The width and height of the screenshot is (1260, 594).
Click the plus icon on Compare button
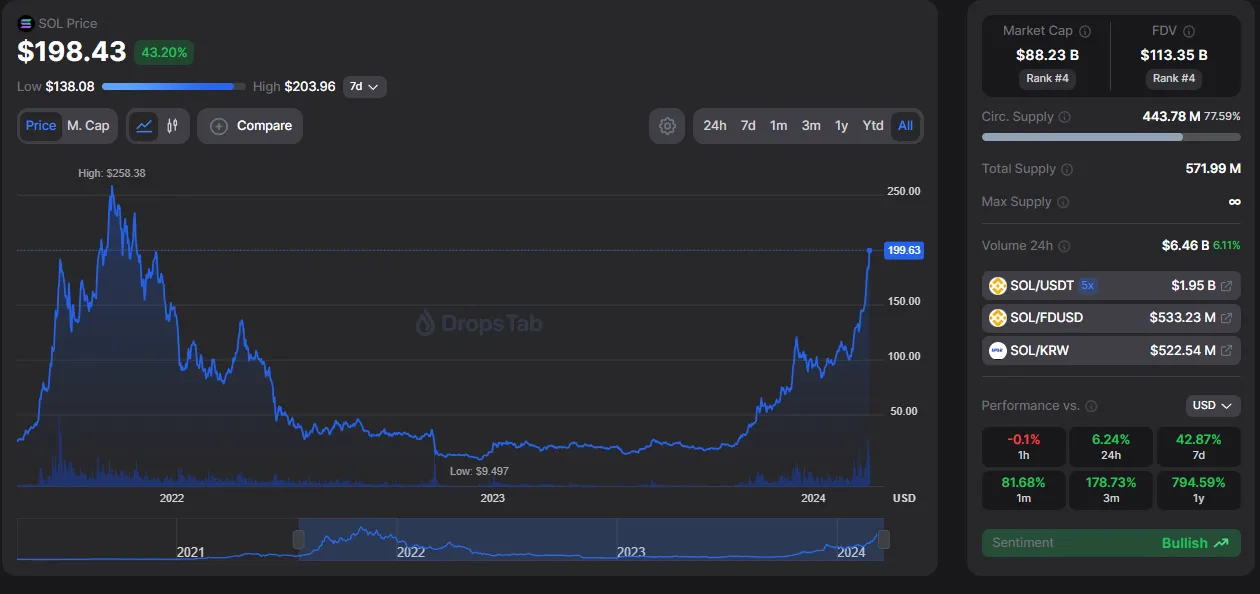point(219,126)
